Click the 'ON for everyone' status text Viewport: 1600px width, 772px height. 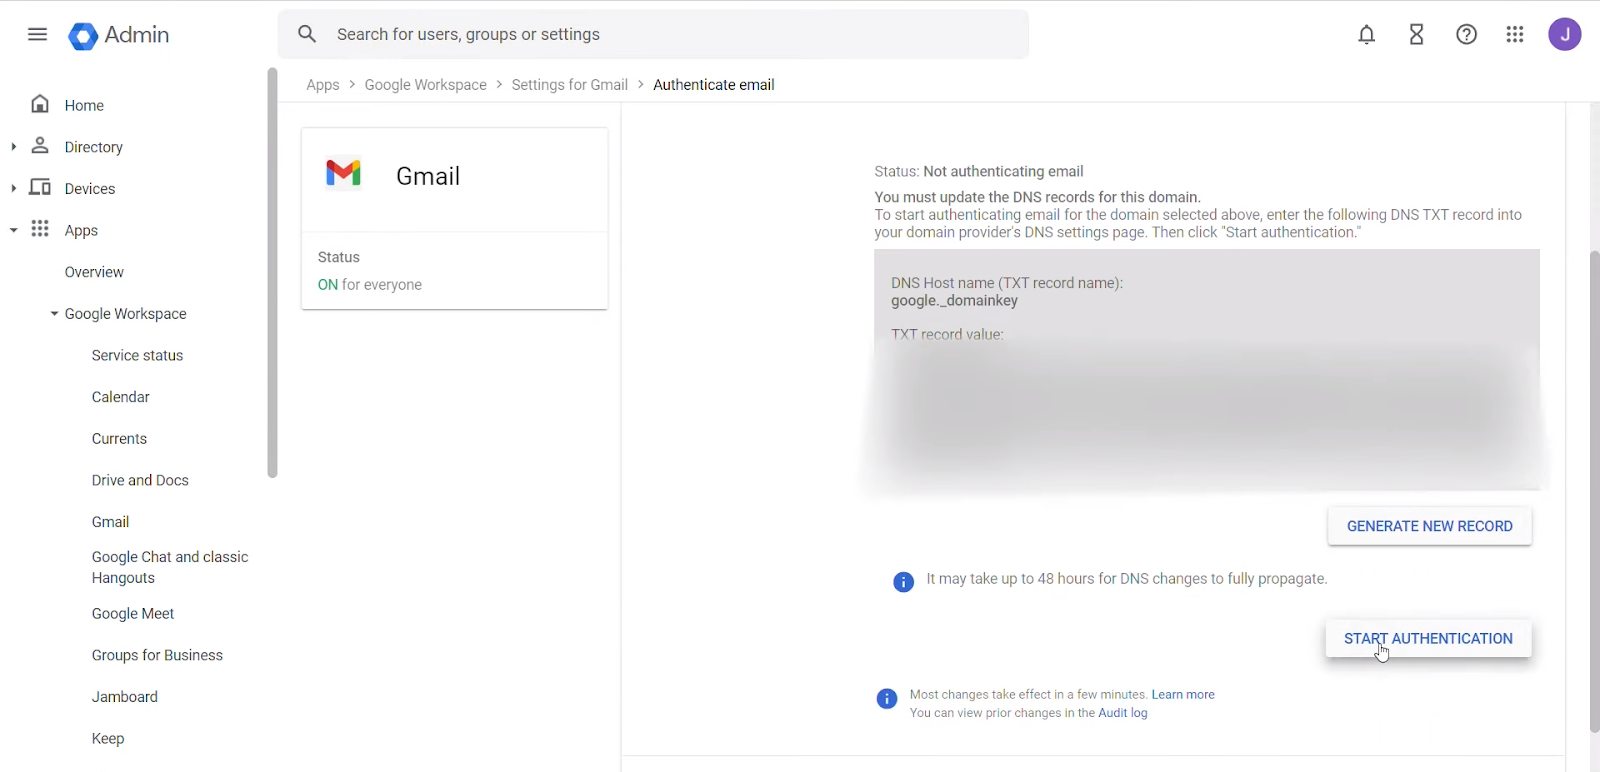tap(370, 285)
